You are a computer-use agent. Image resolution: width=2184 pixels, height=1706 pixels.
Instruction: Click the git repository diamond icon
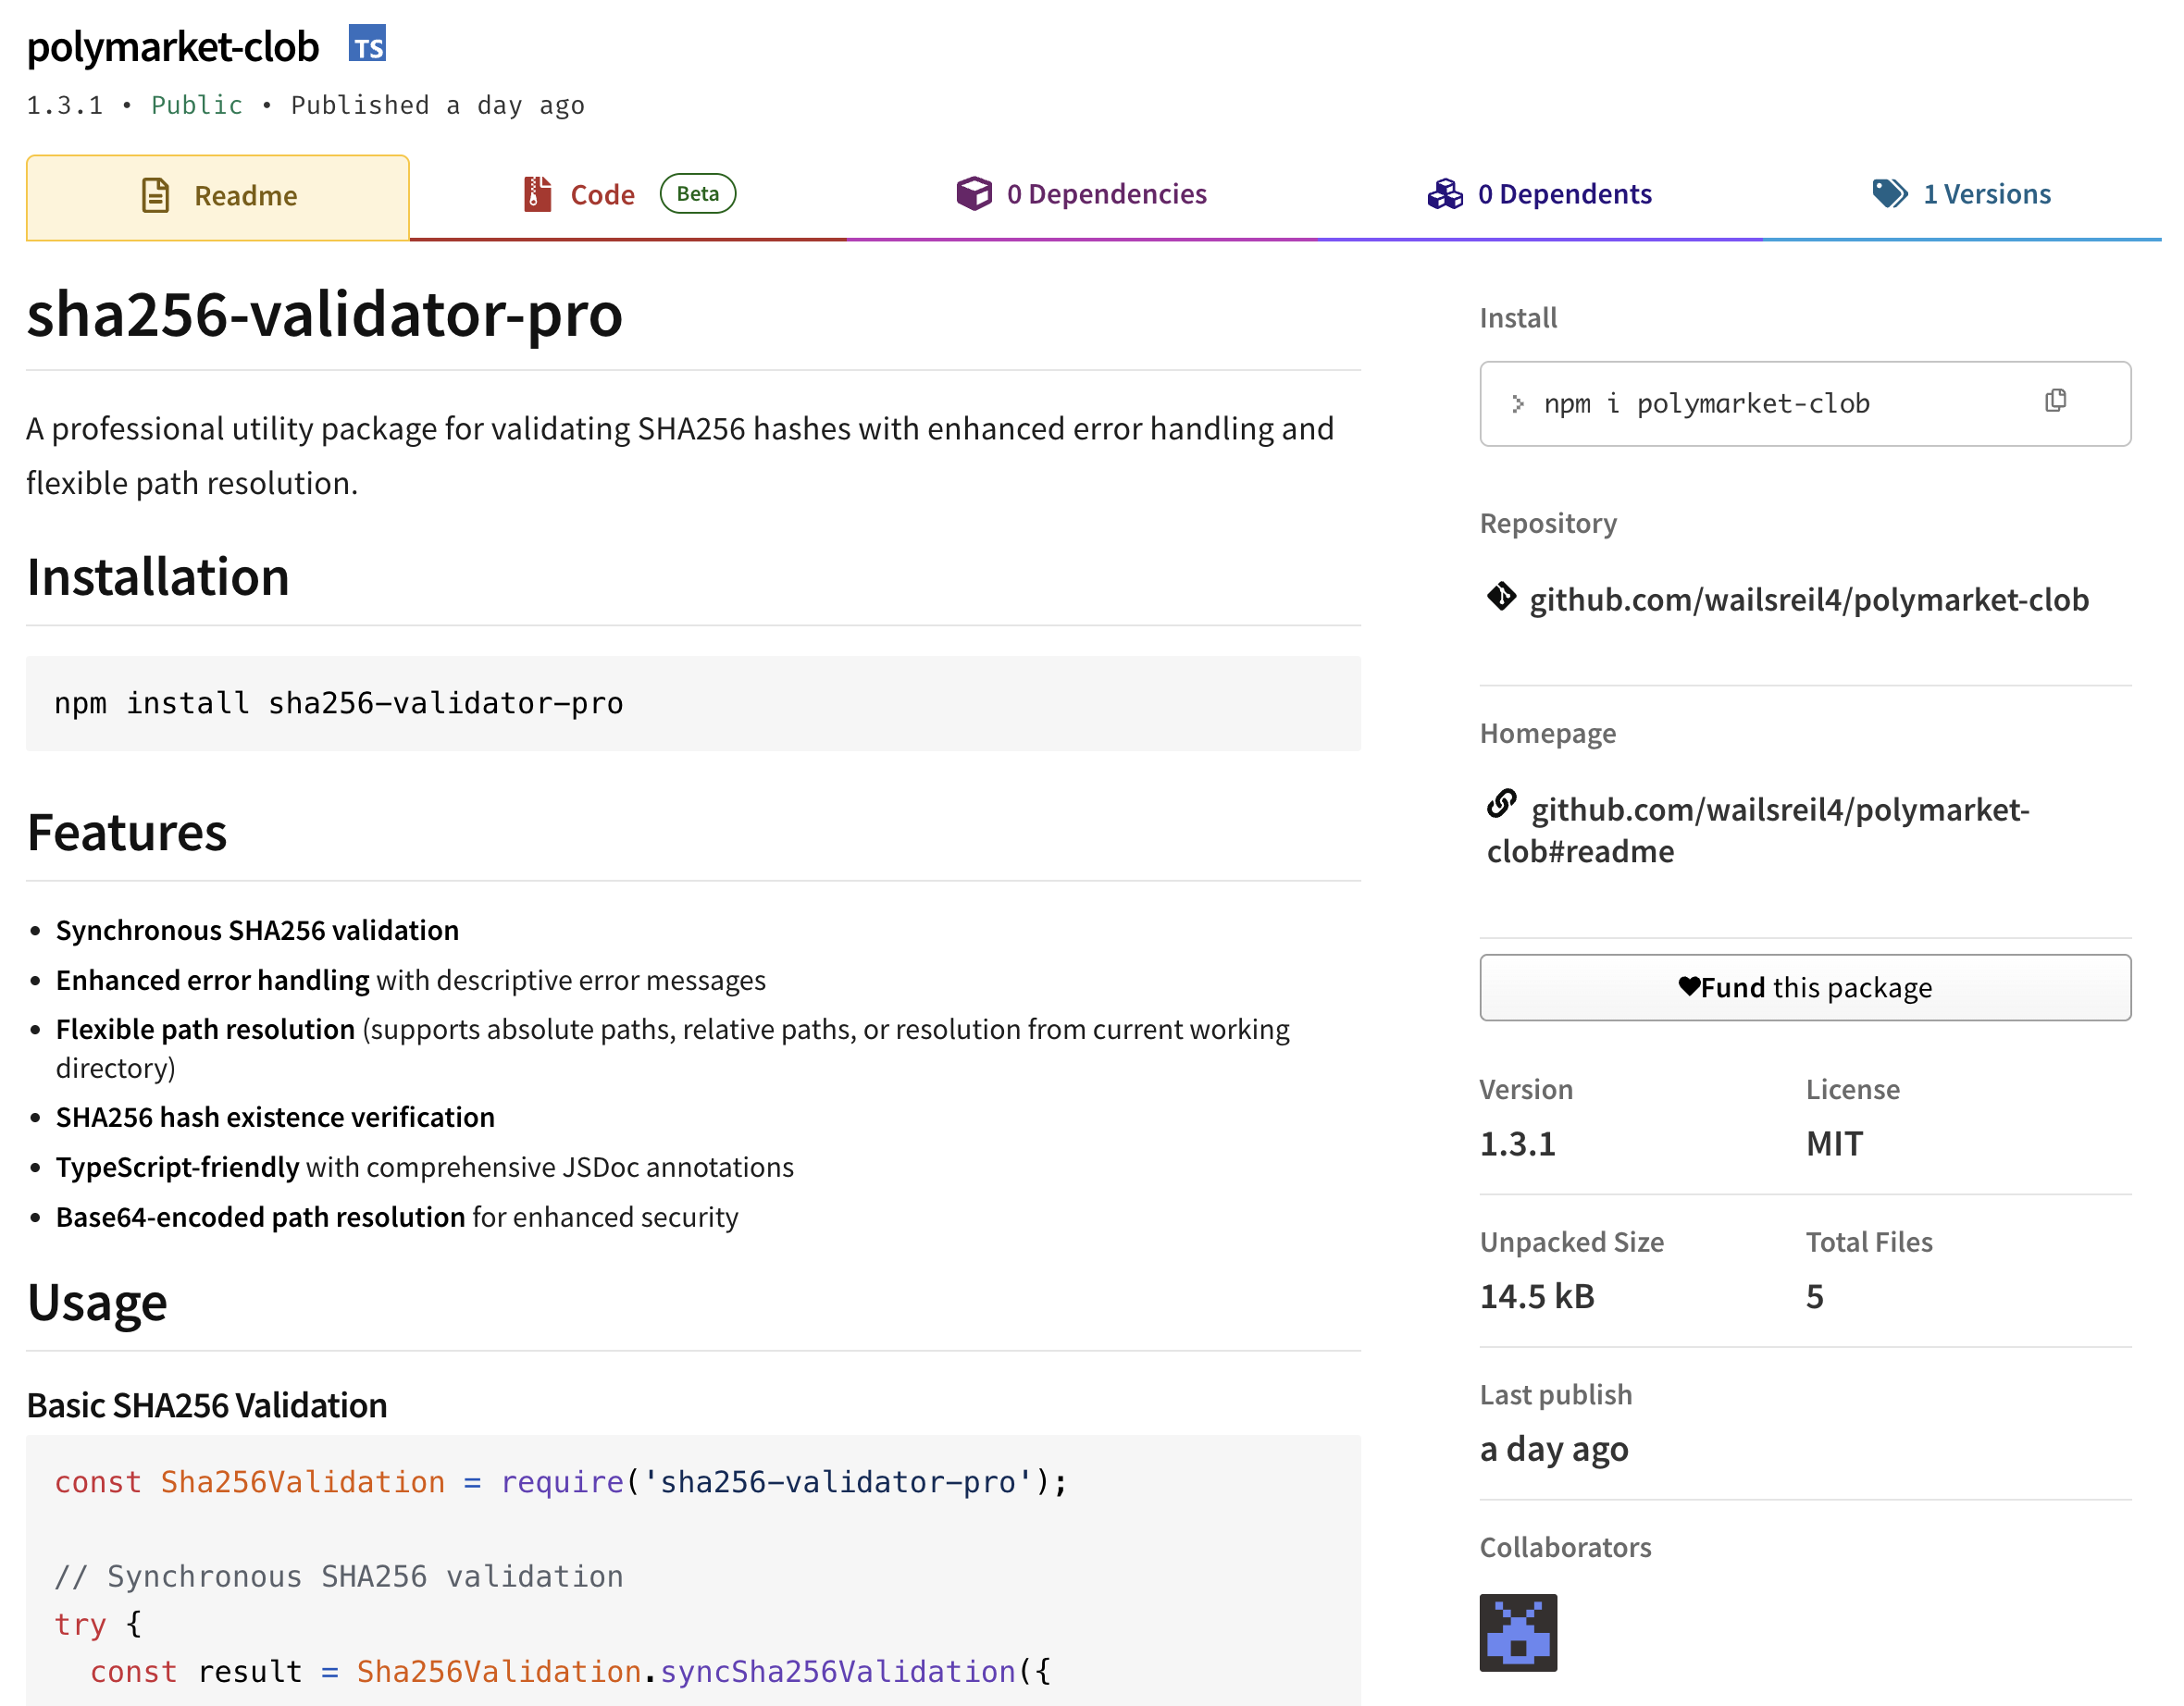pos(1500,597)
